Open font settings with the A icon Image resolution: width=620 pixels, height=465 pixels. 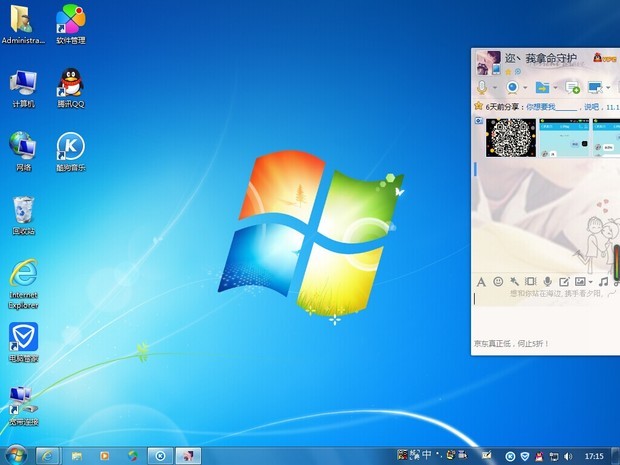click(481, 282)
